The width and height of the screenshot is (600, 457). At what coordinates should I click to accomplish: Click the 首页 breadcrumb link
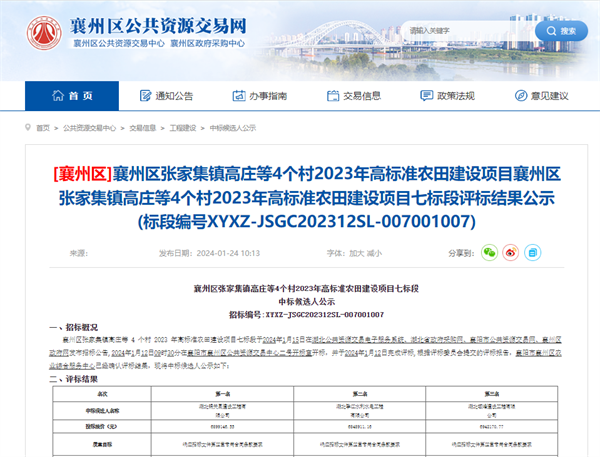coord(42,128)
